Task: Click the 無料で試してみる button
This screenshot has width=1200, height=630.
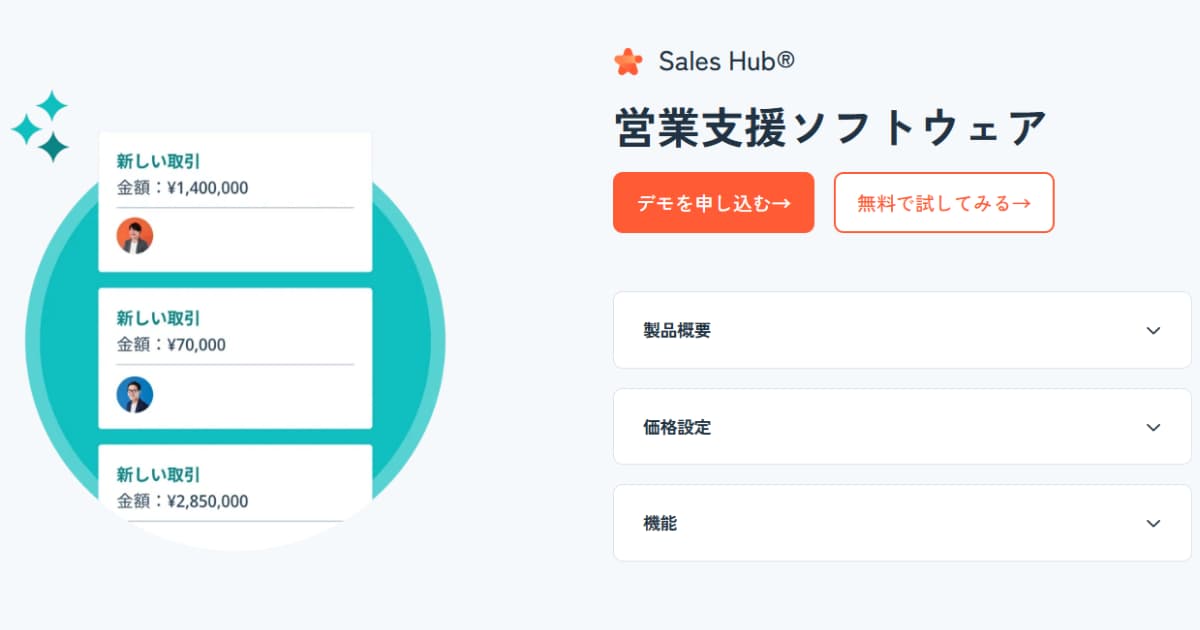Action: 944,203
